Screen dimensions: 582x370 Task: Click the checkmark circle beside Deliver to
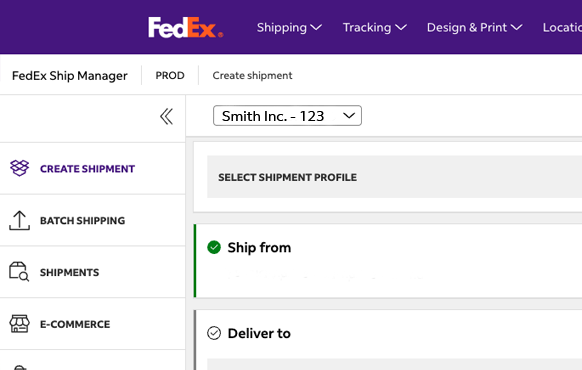click(x=214, y=333)
